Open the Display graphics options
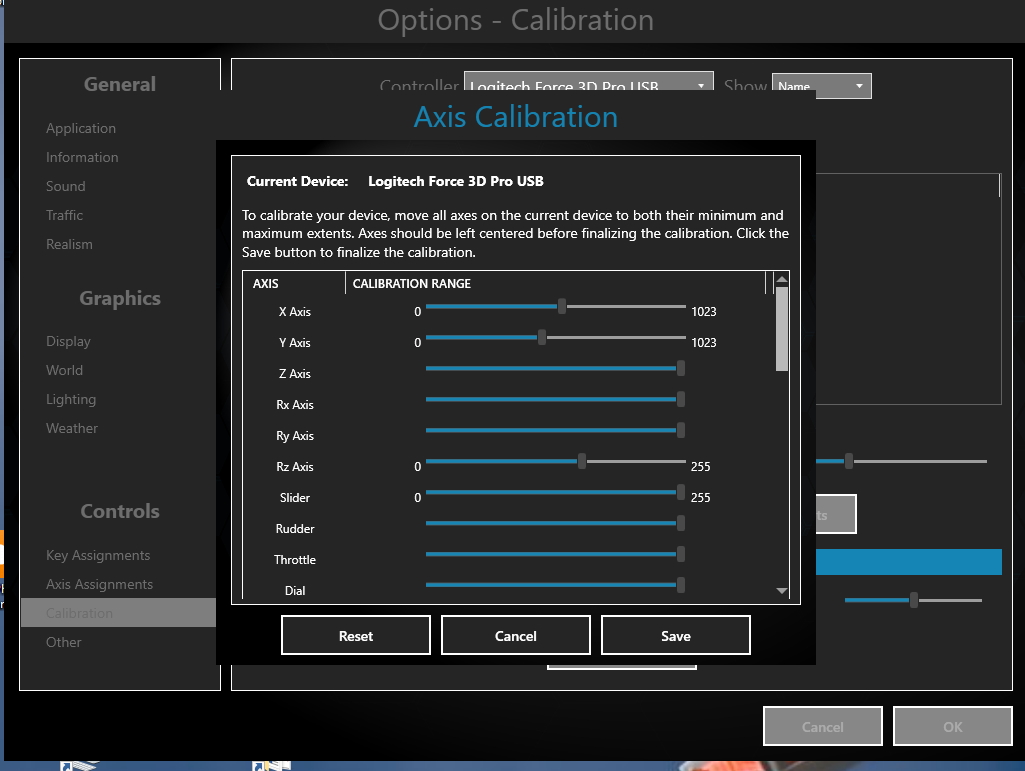This screenshot has width=1025, height=771. click(x=68, y=341)
